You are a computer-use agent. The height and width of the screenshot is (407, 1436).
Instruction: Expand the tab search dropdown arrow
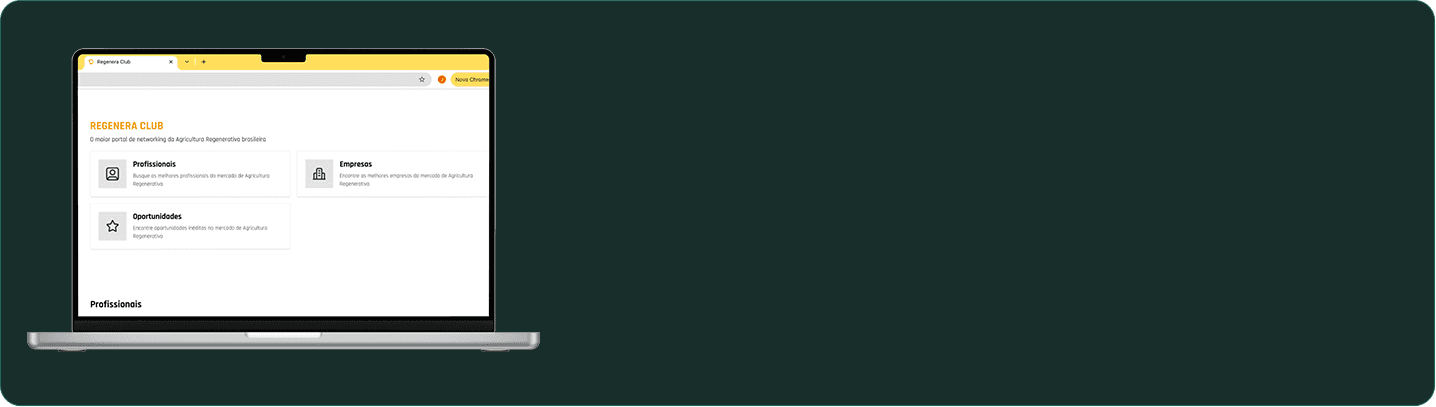click(187, 62)
